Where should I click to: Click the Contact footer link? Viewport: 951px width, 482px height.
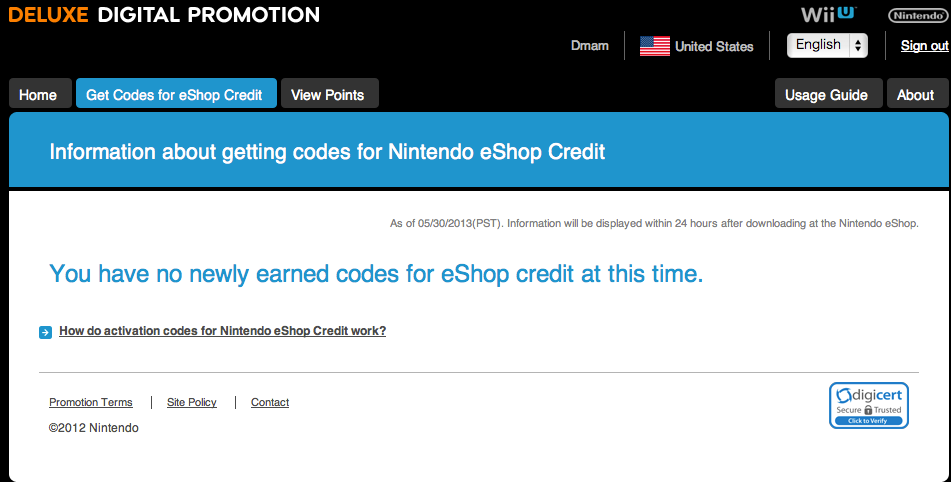(270, 402)
